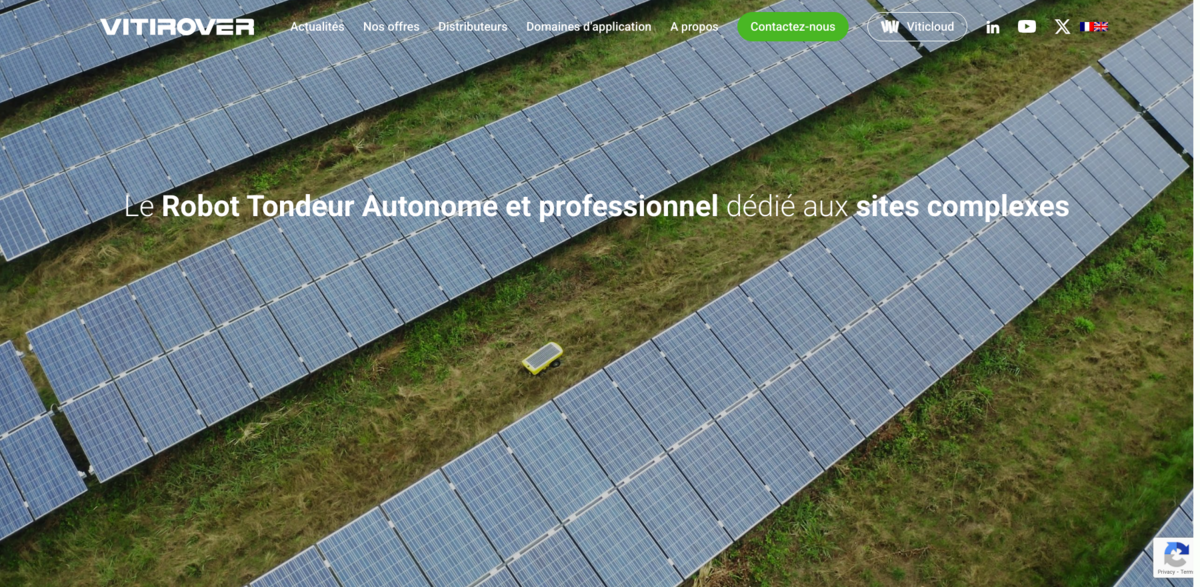Open the LinkedIn social icon

(993, 27)
